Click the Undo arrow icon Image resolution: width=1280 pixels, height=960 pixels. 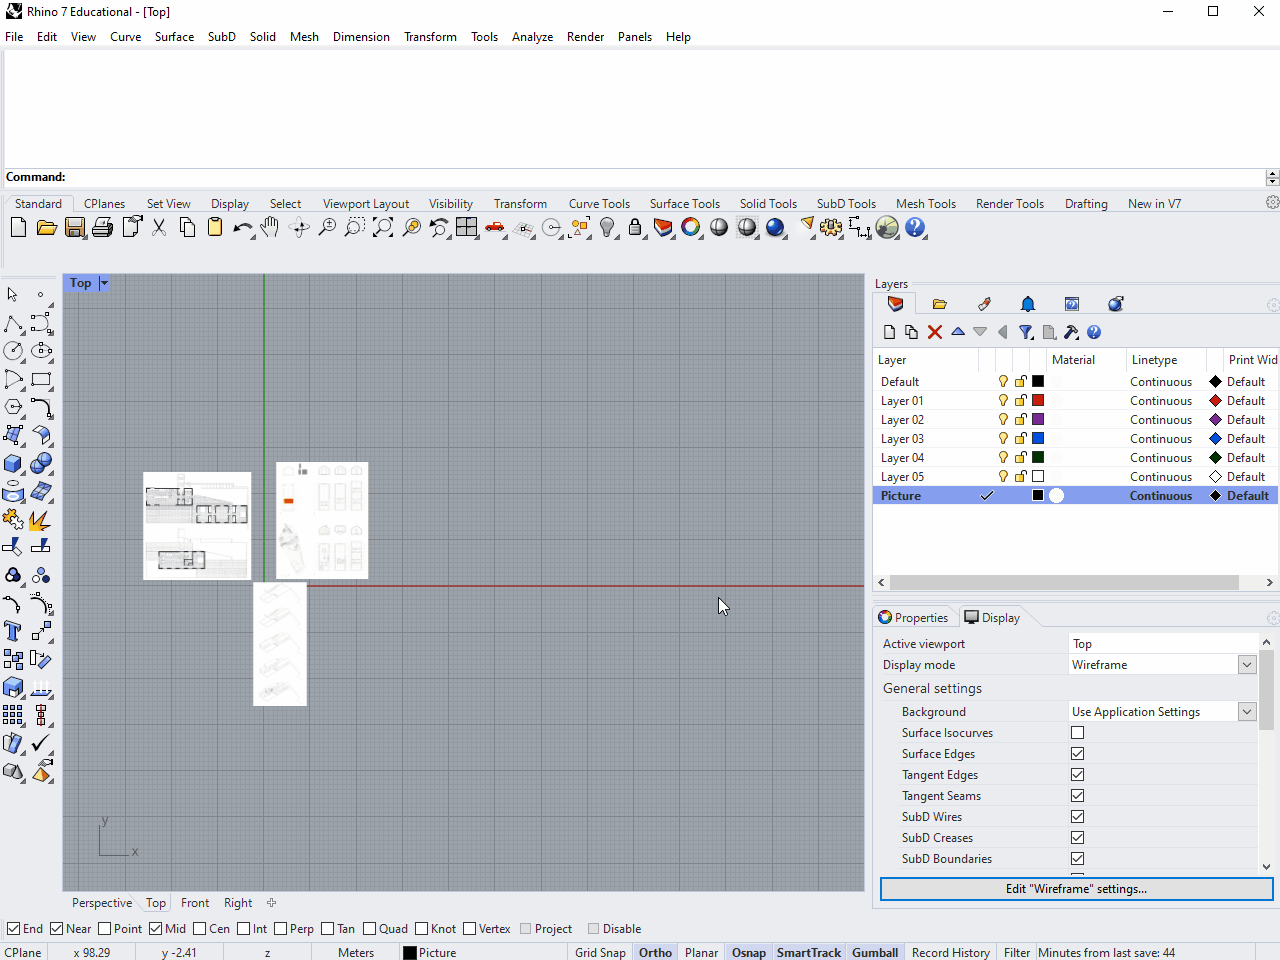243,228
